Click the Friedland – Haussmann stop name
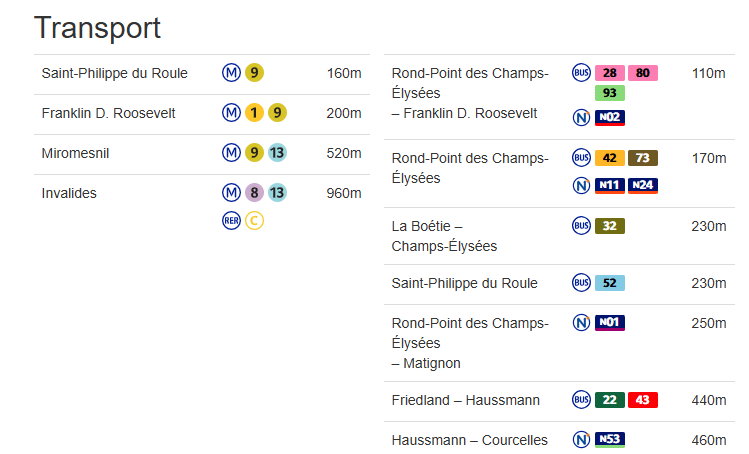Screen dimensions: 749x454 pos(465,400)
